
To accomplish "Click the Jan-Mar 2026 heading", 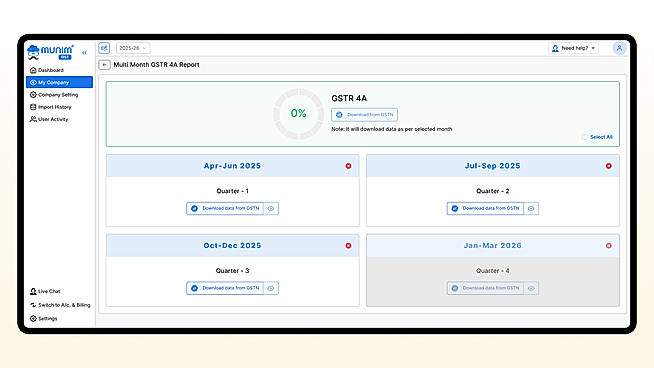I will pos(493,245).
